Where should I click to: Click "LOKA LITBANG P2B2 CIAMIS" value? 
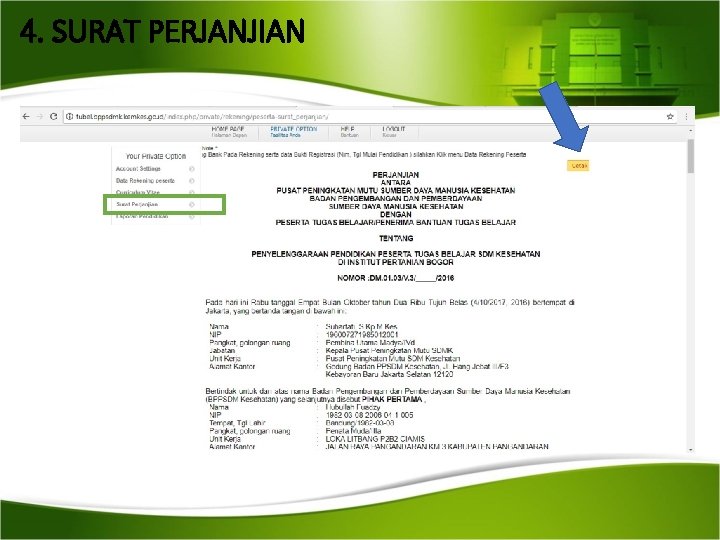pos(375,439)
